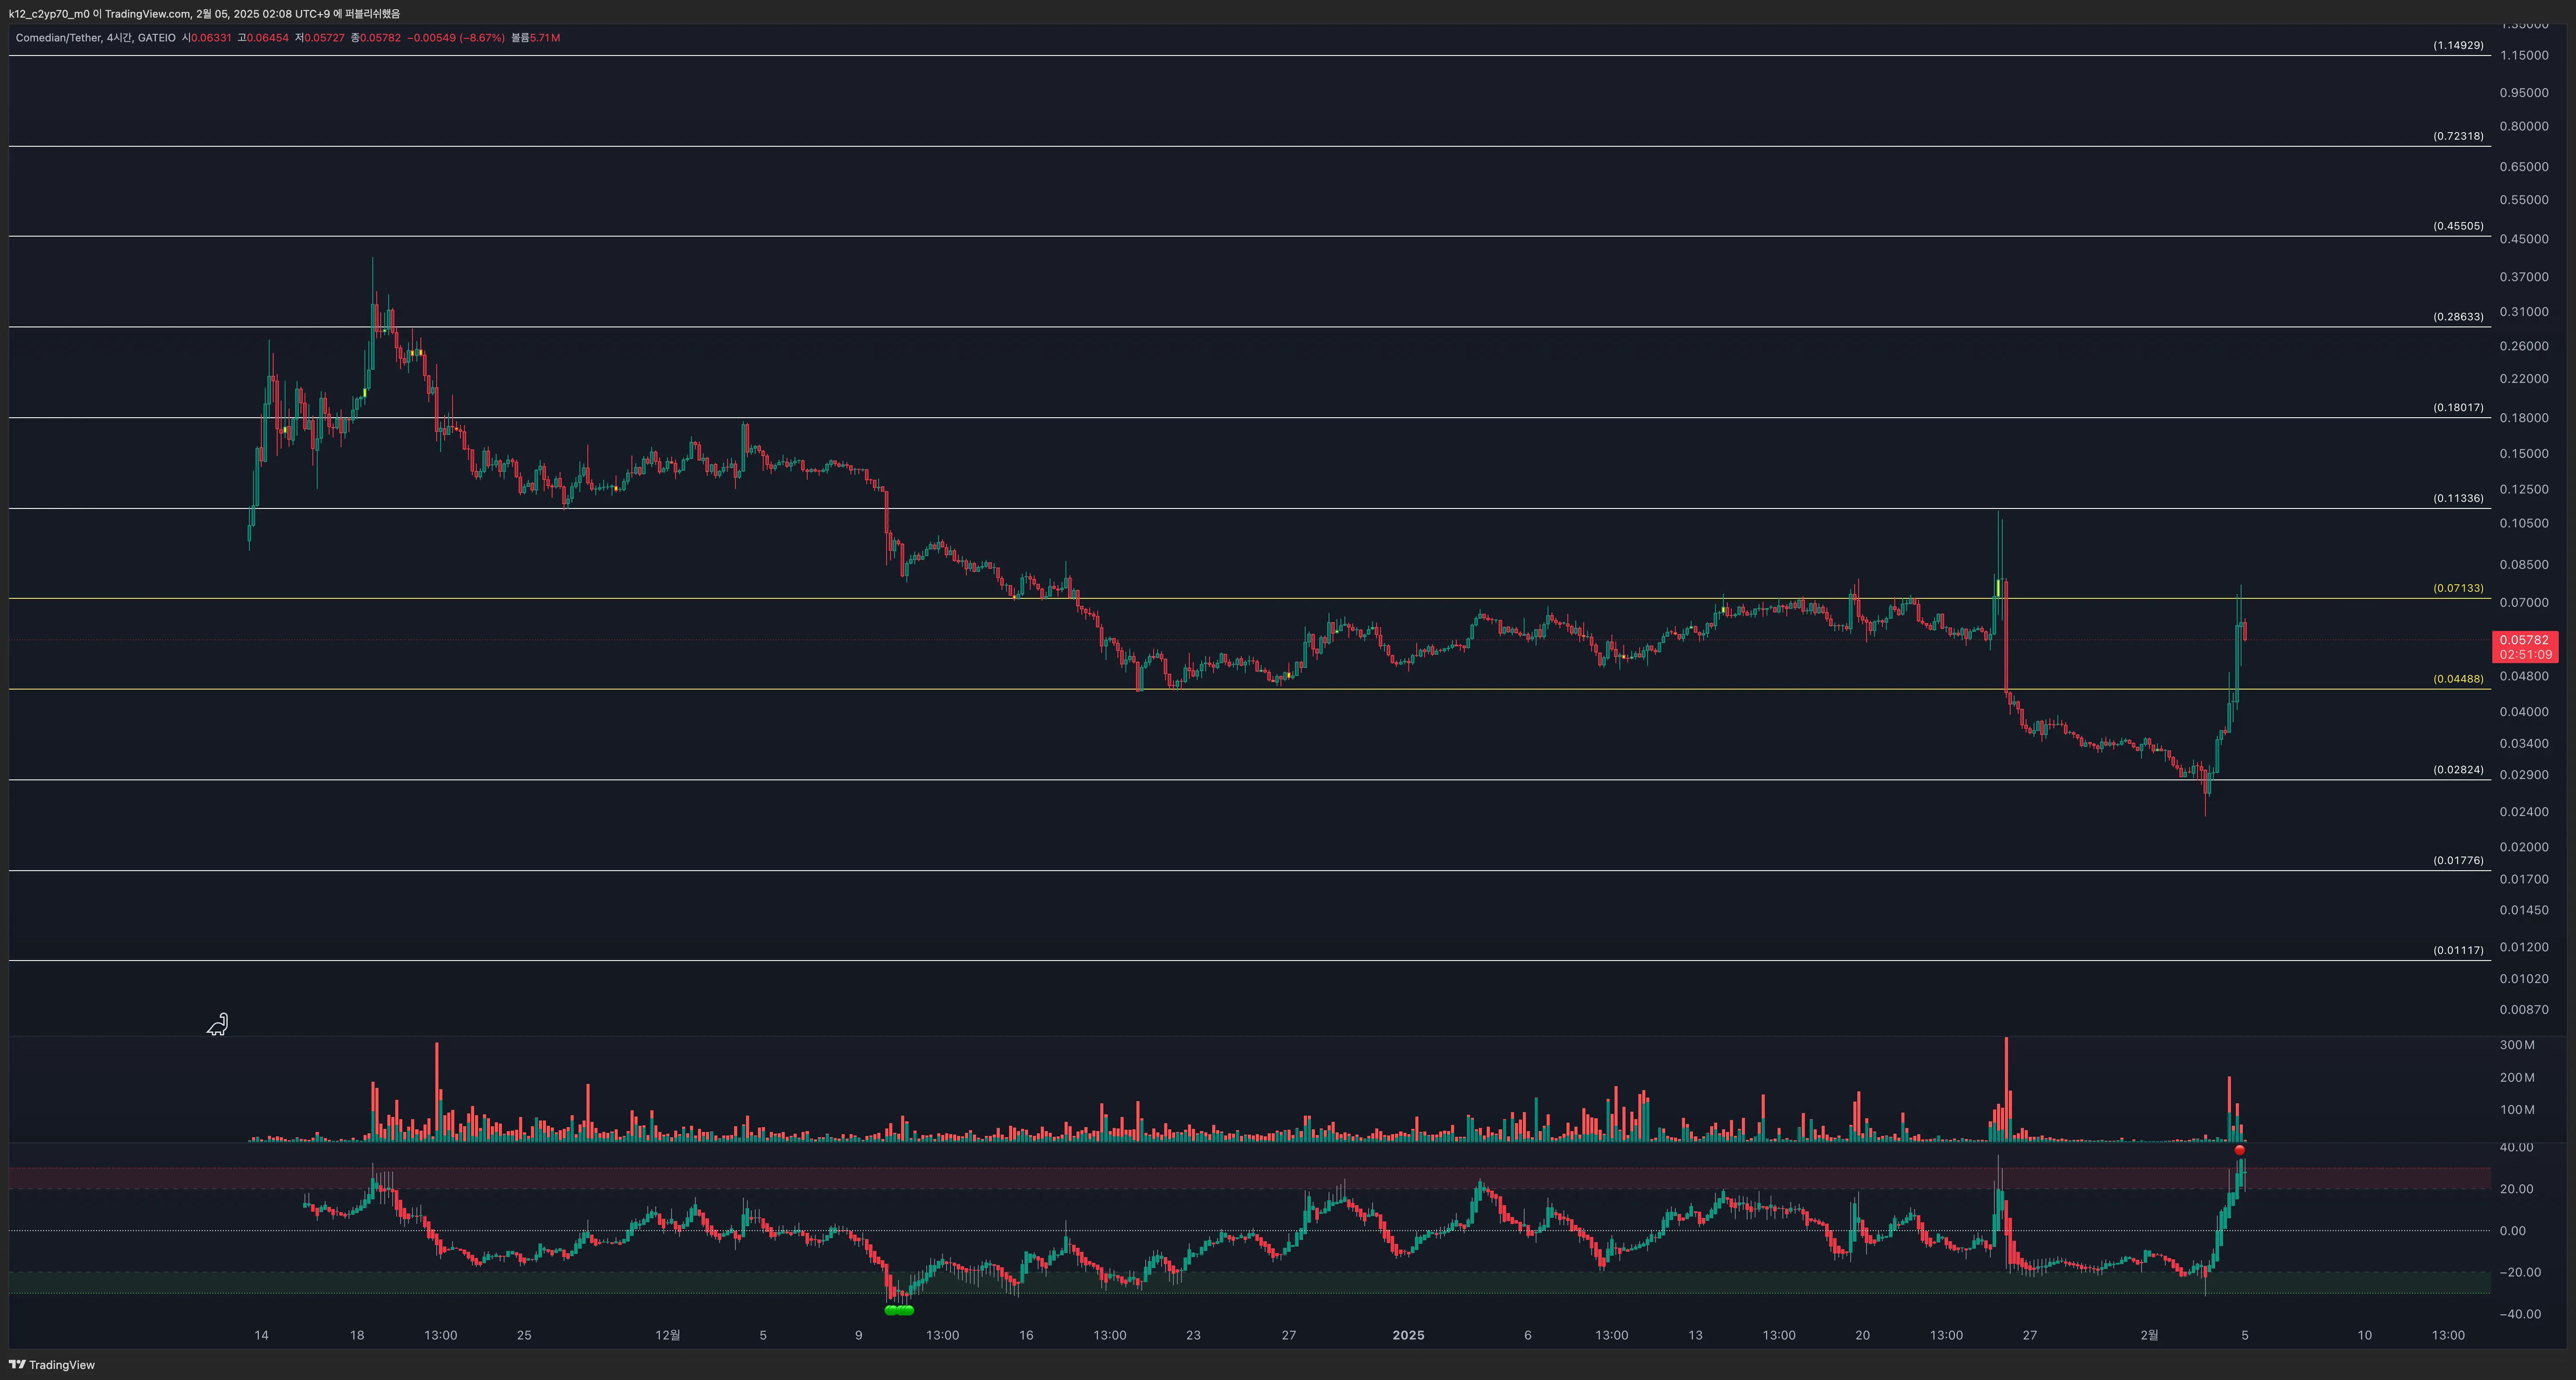Click 0.02400 on the price axis

[x=2524, y=812]
